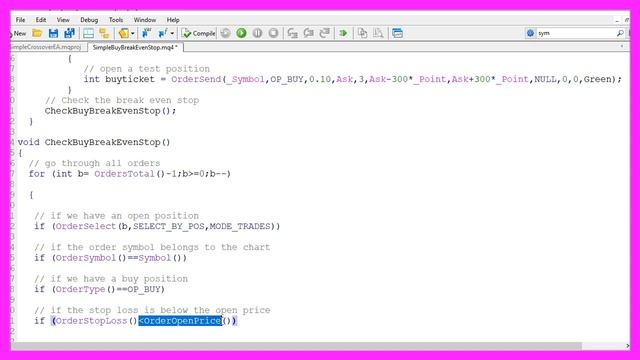Open file using the folder icon
640x360 pixels.
(37, 33)
